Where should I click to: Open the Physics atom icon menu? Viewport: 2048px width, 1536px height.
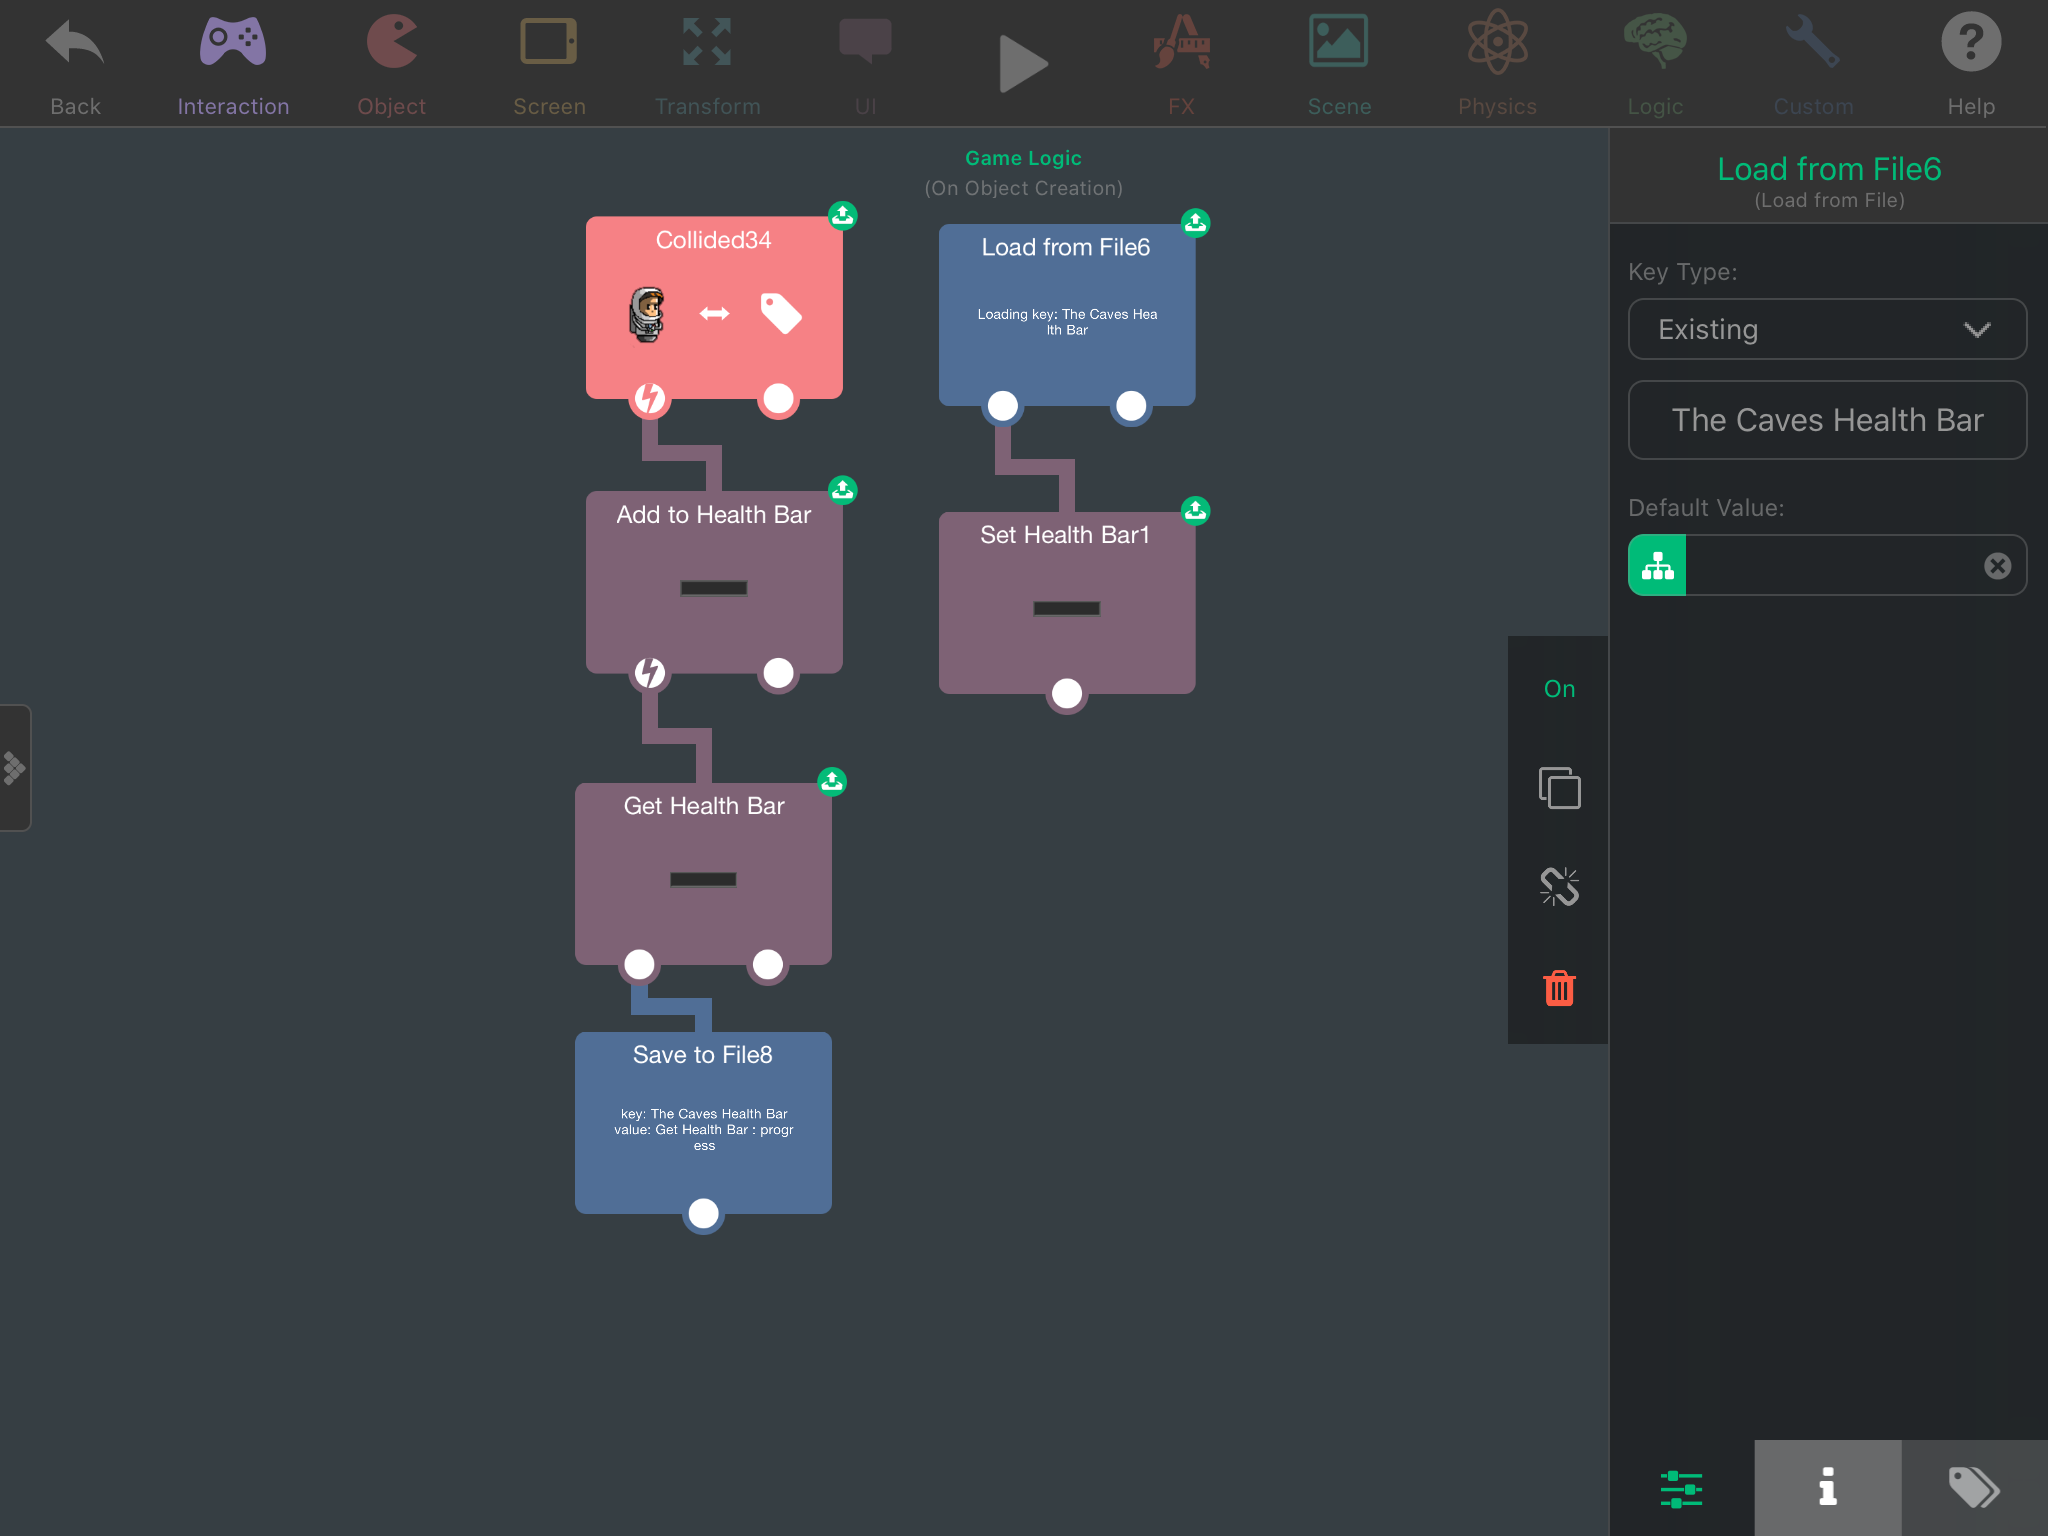[1497, 62]
